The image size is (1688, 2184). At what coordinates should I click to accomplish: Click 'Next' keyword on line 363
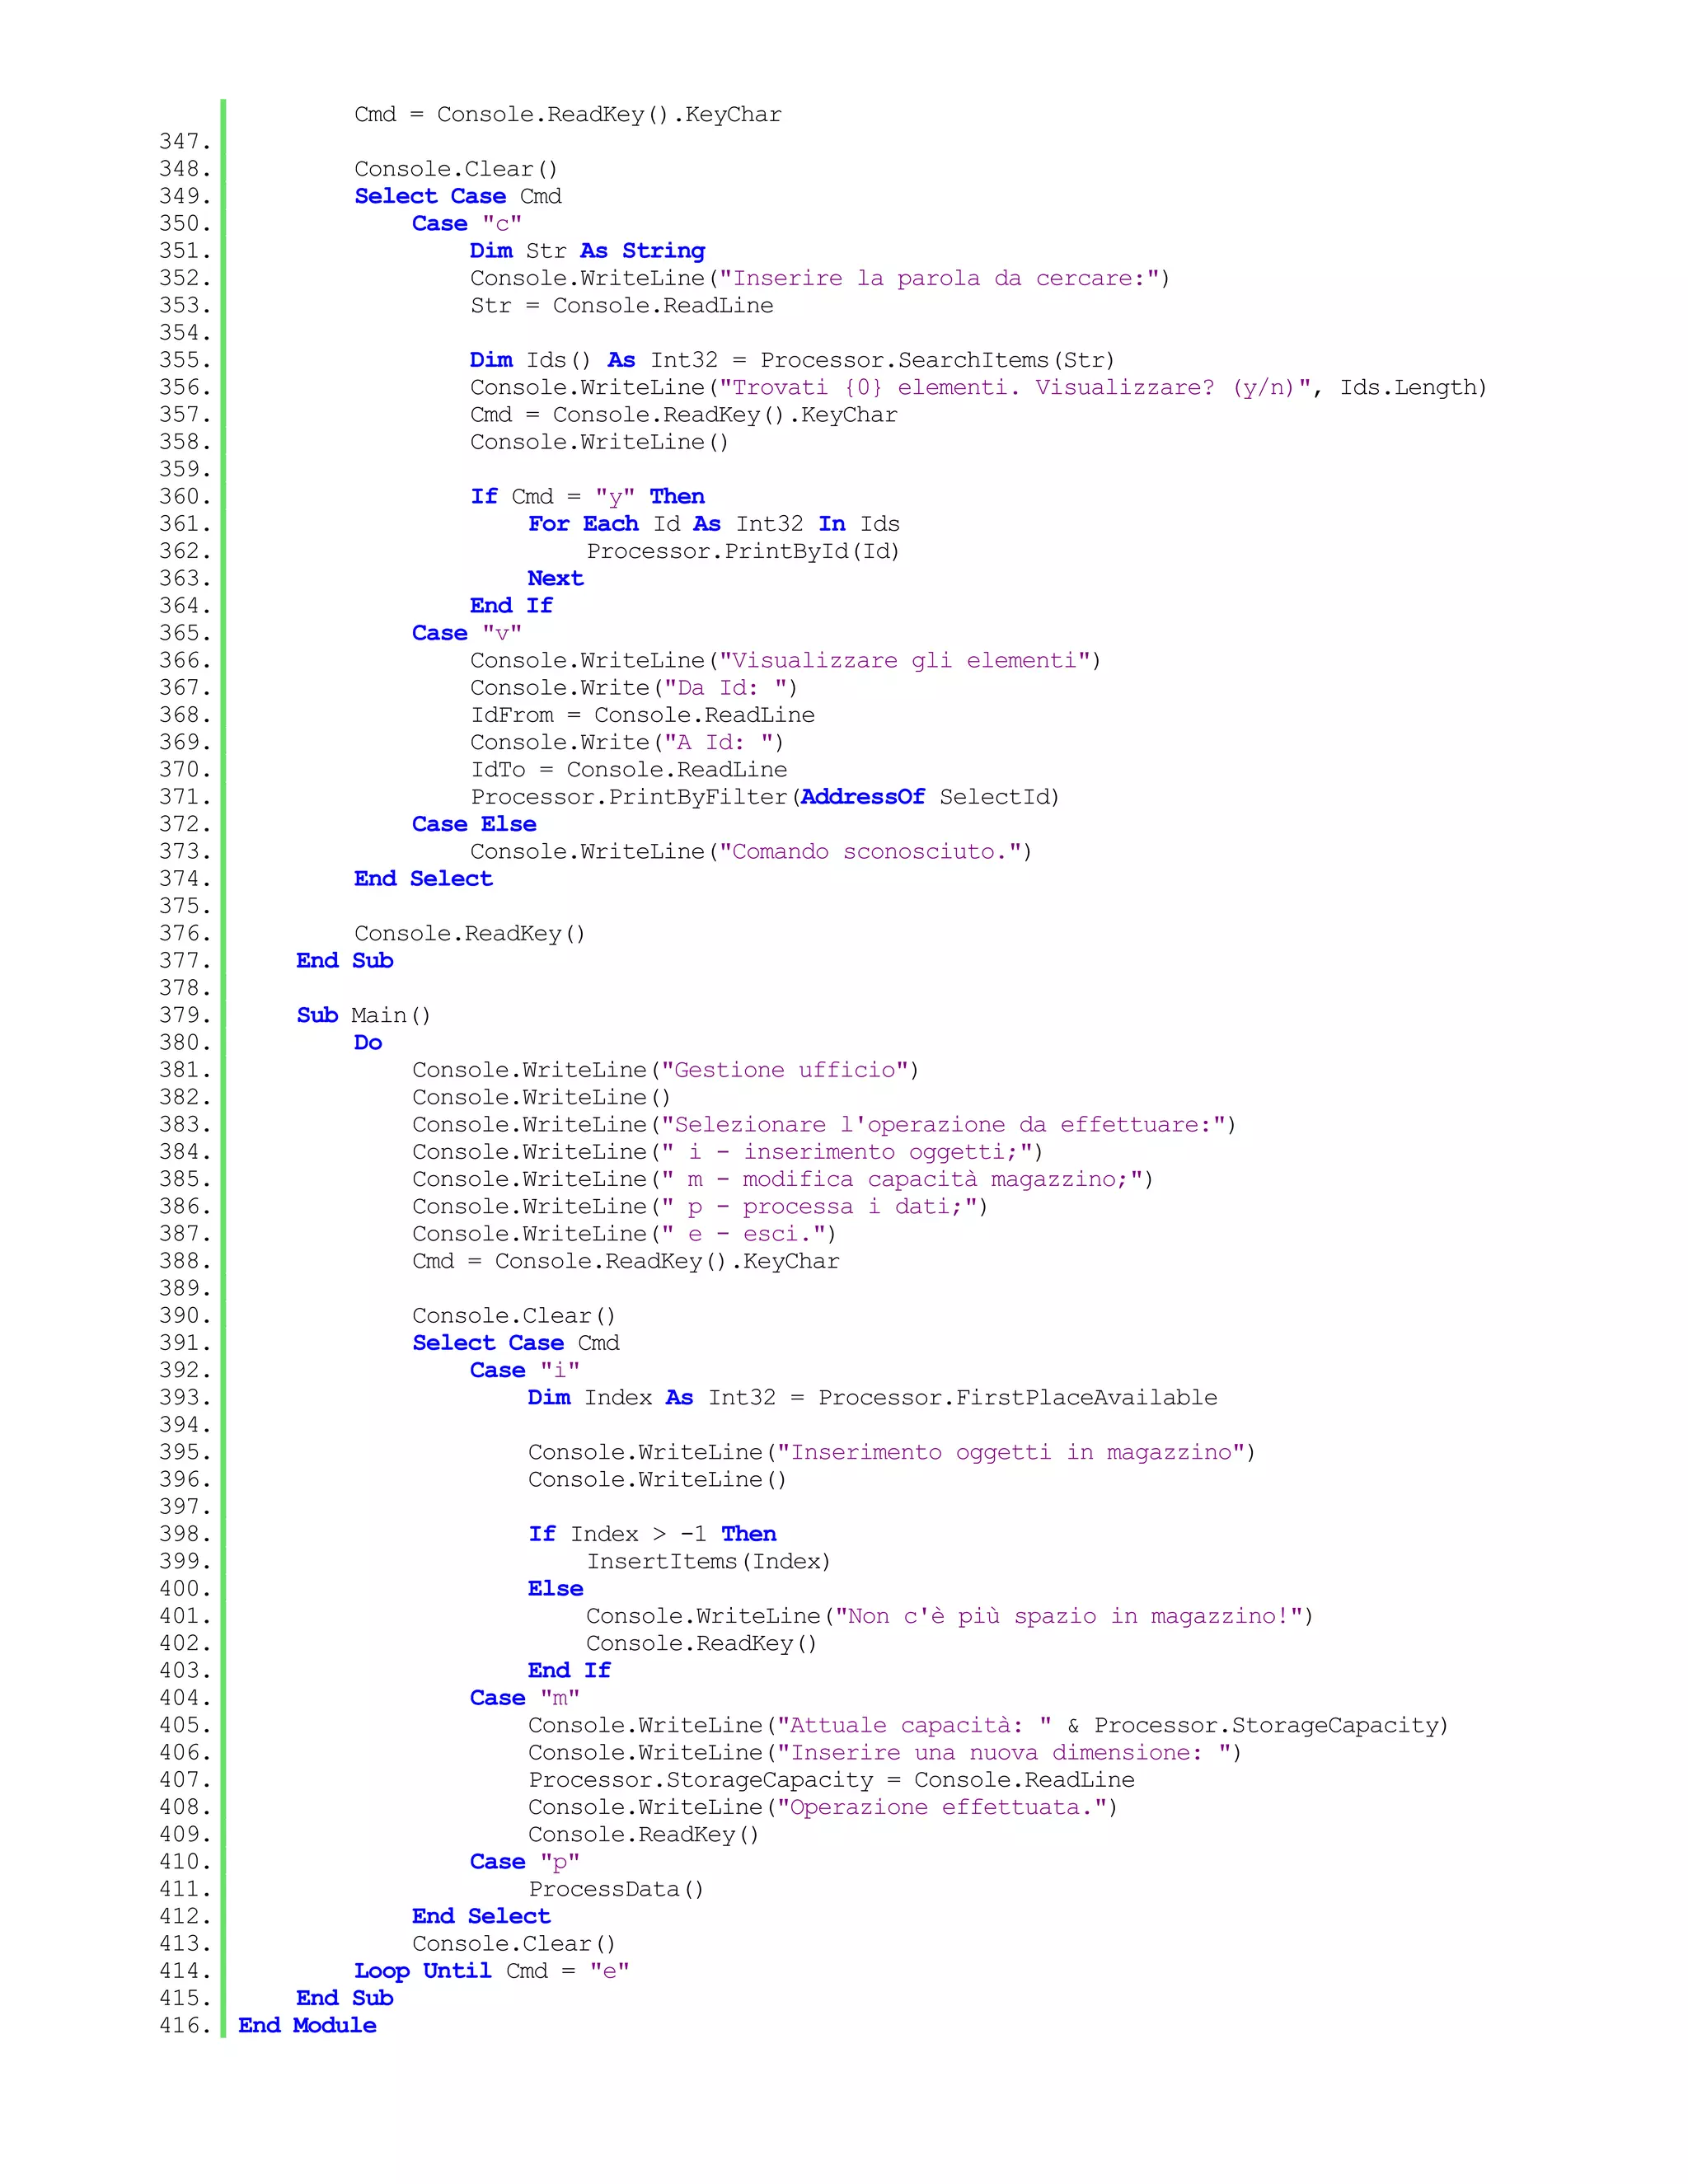click(556, 578)
